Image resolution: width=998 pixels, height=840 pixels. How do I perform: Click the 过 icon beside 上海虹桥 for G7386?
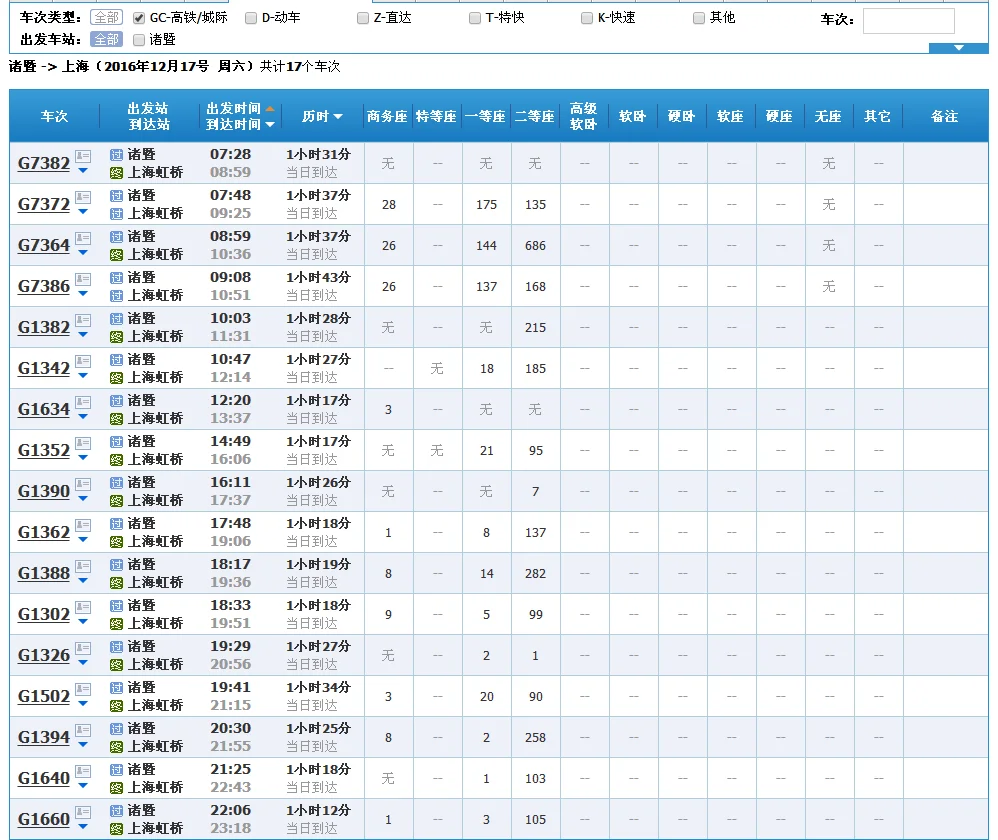pyautogui.click(x=115, y=294)
